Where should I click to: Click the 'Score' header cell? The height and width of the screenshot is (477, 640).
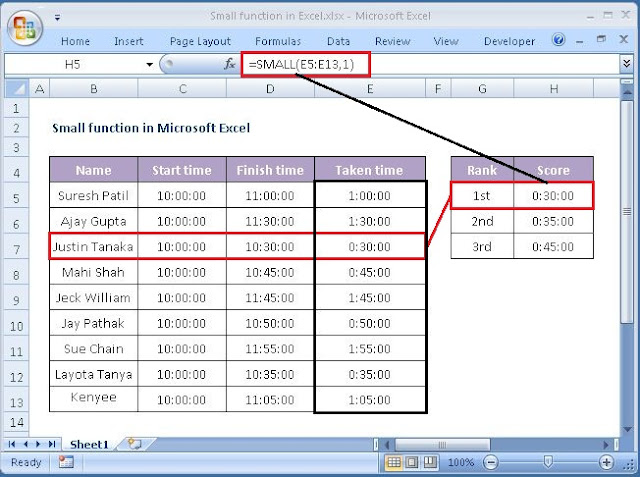553,170
